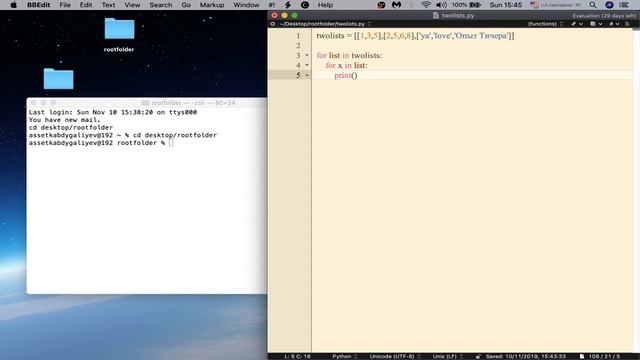
Task: Open the File menu
Action: click(x=65, y=5)
